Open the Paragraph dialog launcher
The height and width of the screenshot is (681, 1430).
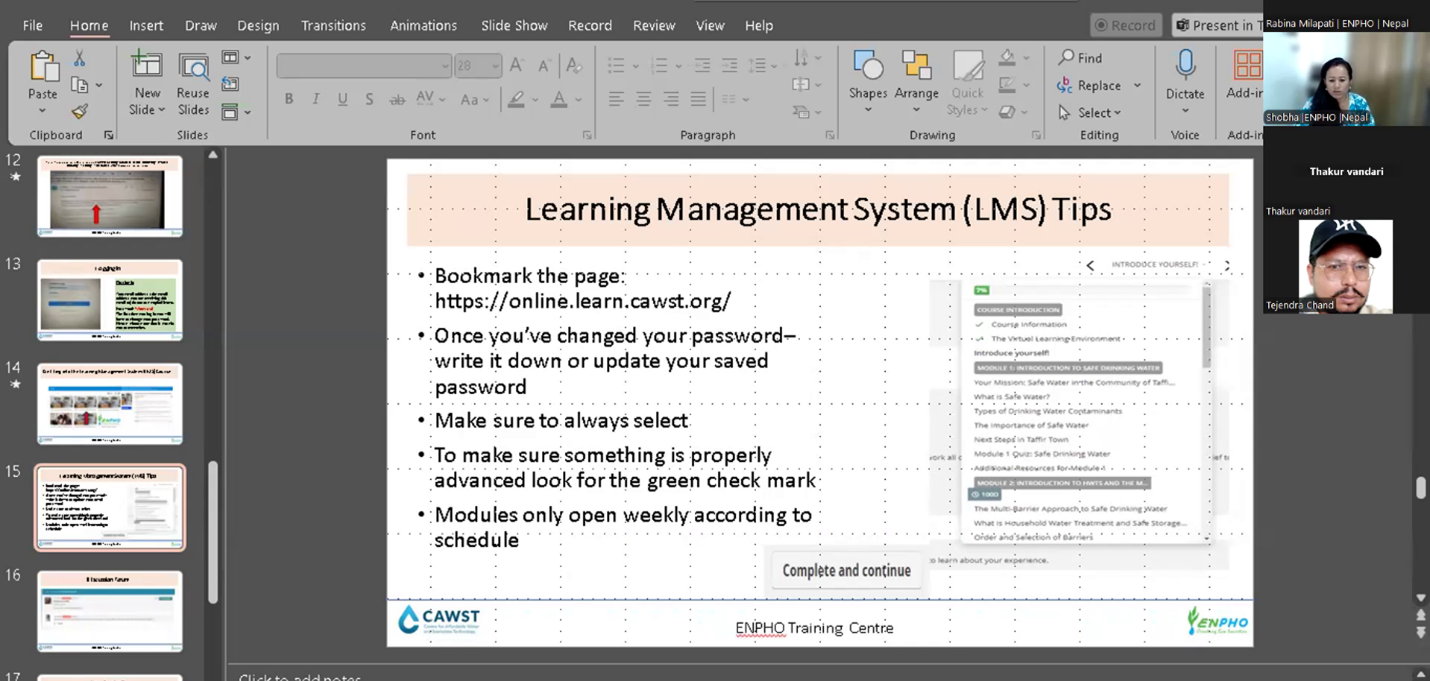coord(830,135)
